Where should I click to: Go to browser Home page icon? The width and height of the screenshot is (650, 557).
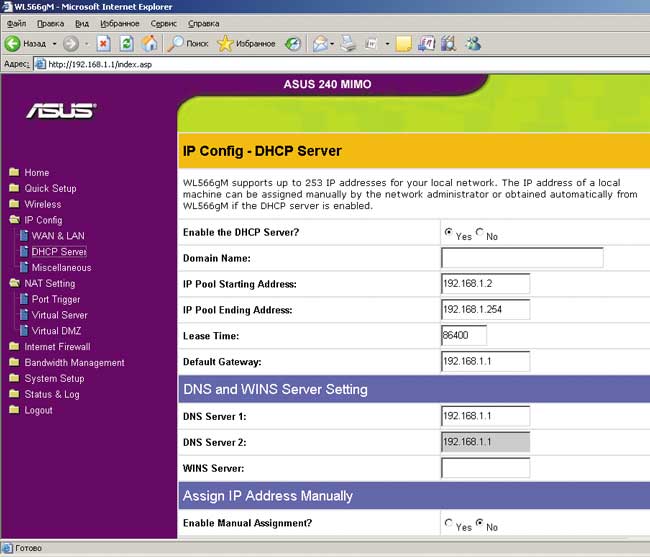click(x=149, y=44)
